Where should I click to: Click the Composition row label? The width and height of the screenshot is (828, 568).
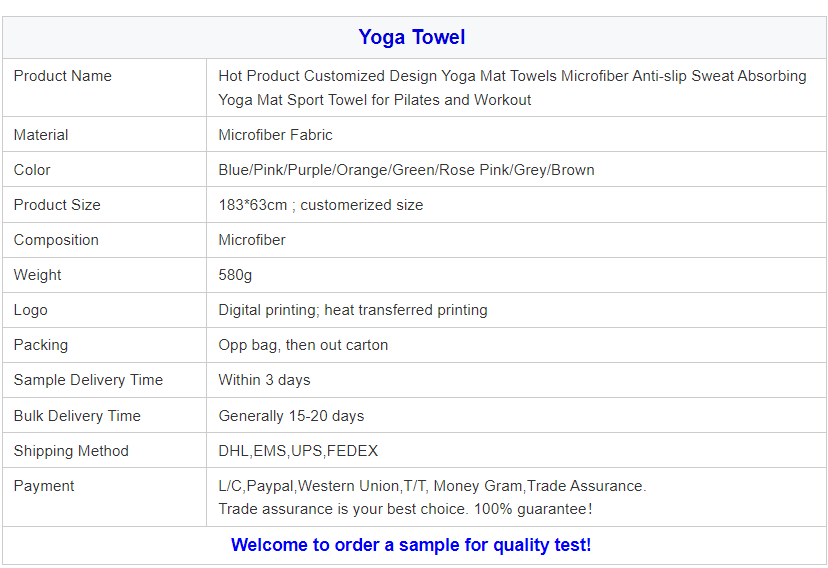coord(56,240)
